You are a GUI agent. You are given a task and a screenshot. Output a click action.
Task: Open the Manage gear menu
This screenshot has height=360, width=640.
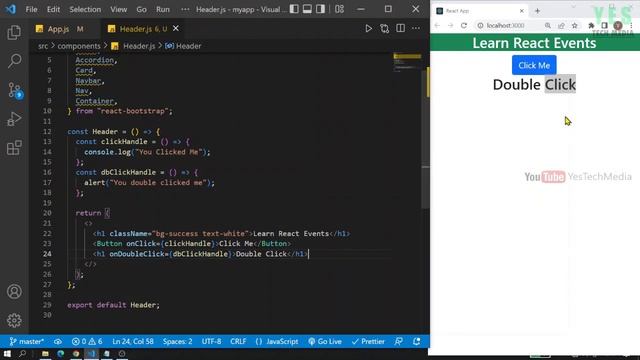pyautogui.click(x=14, y=320)
